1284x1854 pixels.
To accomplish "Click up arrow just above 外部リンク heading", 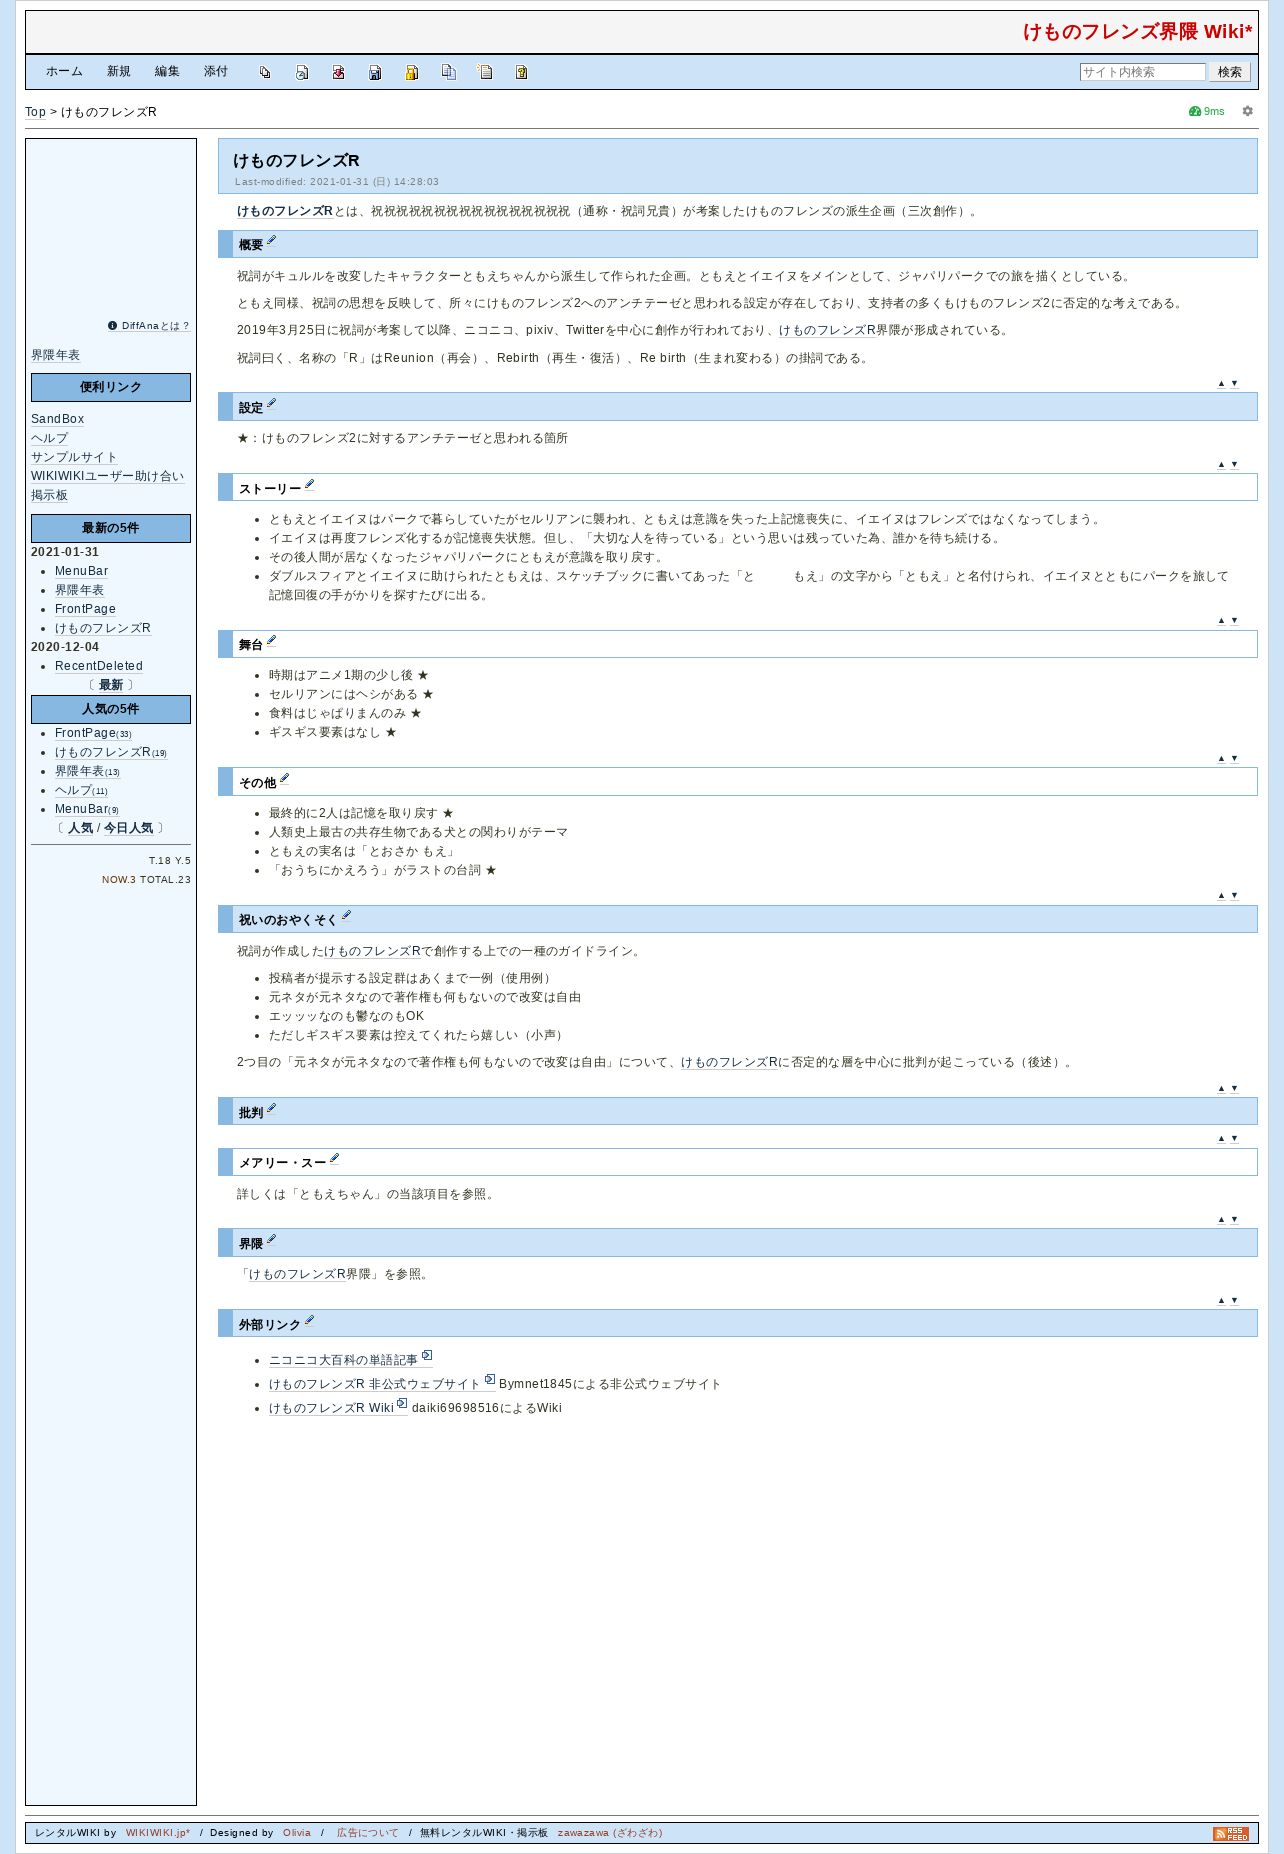I will (x=1221, y=1301).
